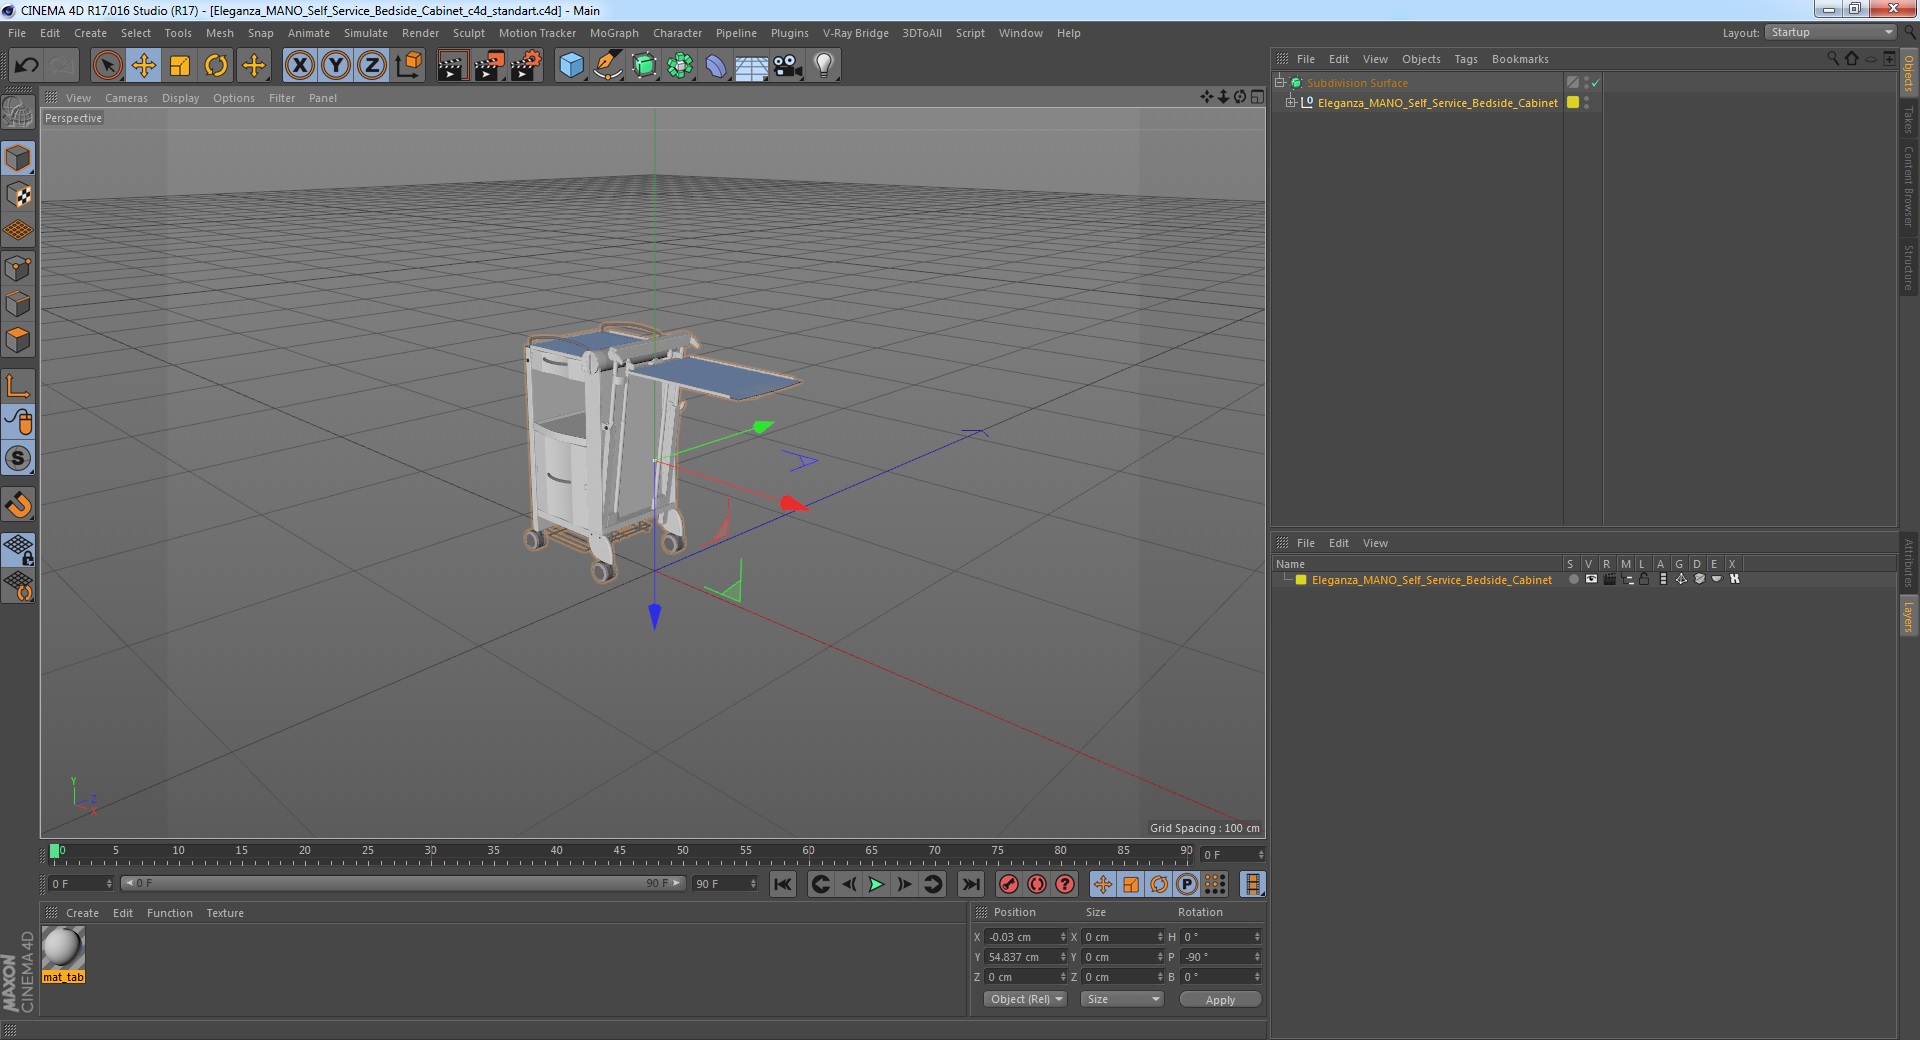
Task: Open the MoGraph menu
Action: click(614, 33)
